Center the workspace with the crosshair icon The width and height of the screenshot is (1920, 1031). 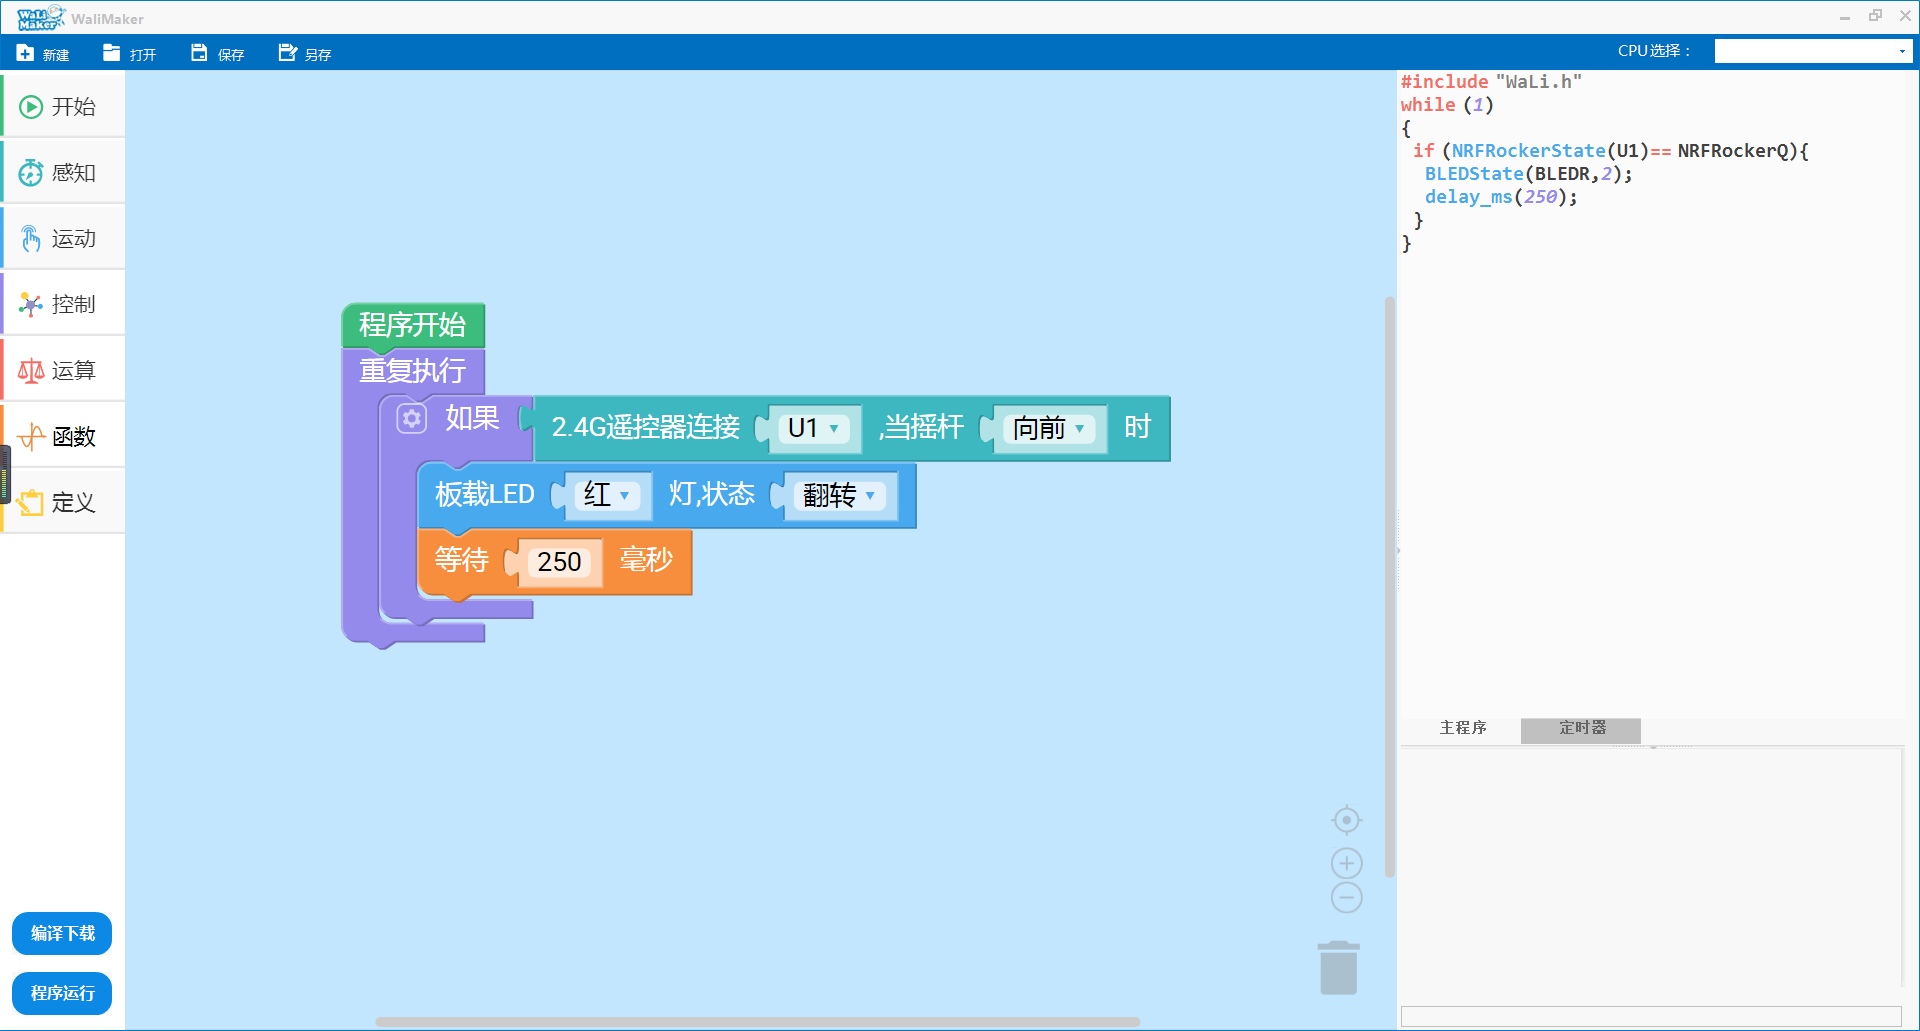pos(1347,820)
